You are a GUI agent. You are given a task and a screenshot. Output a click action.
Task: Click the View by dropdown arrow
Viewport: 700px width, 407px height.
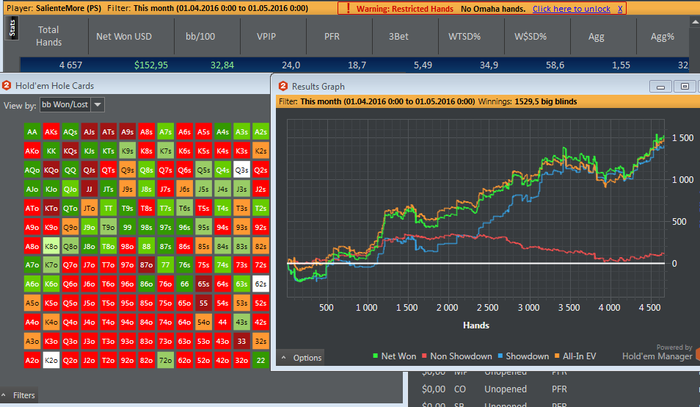click(x=98, y=105)
